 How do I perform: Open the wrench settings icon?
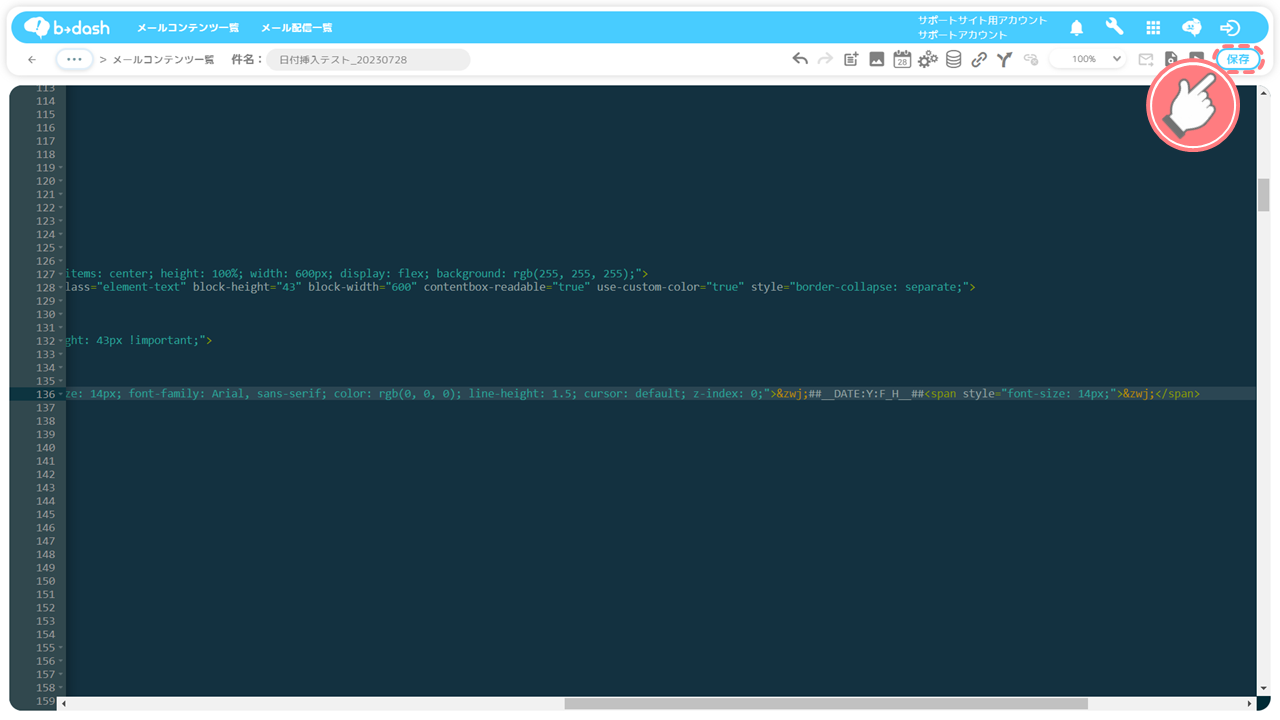point(1114,27)
